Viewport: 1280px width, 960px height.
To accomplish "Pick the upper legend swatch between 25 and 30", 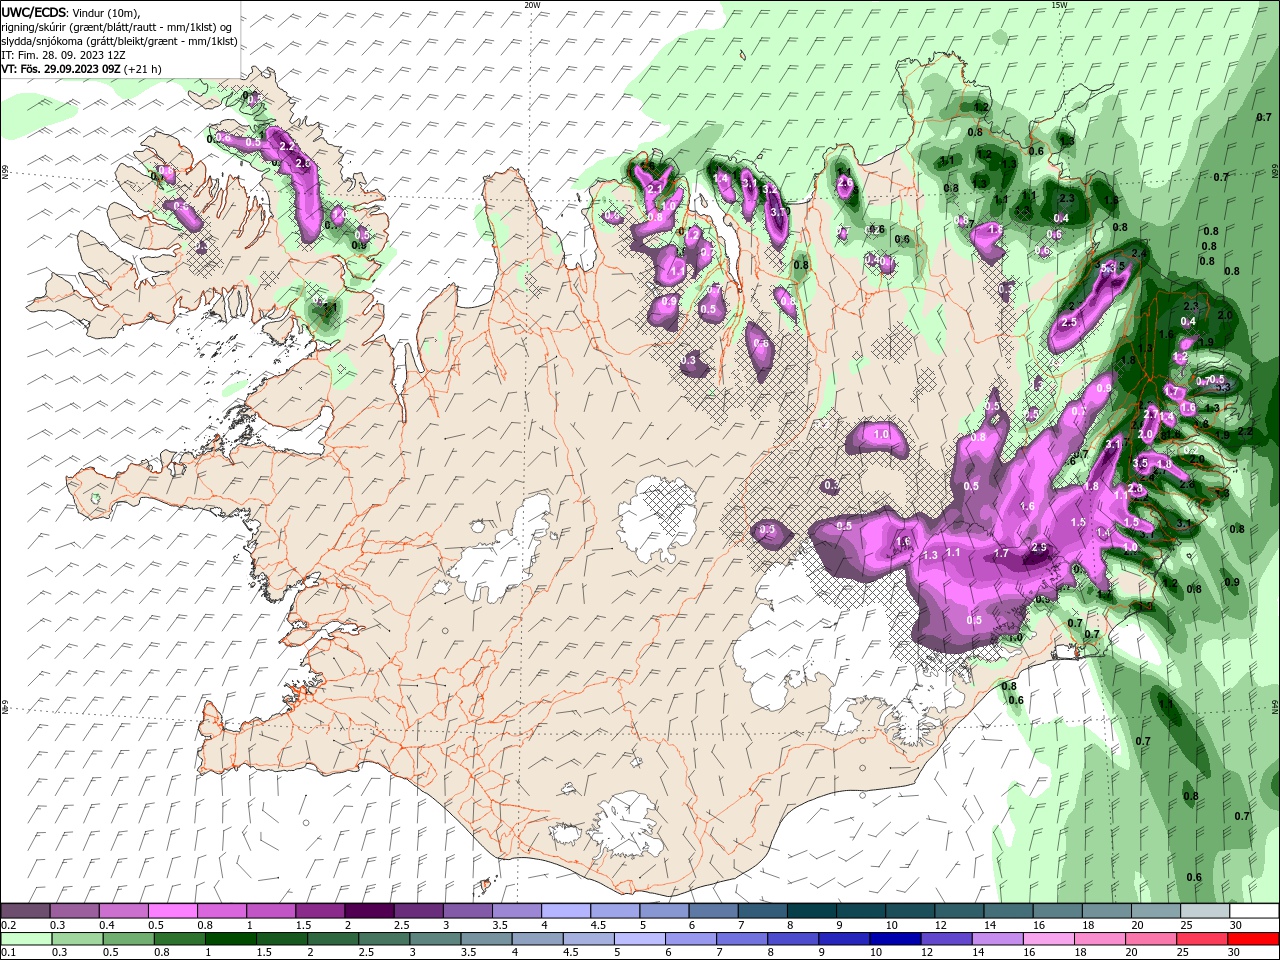I will (x=1205, y=911).
